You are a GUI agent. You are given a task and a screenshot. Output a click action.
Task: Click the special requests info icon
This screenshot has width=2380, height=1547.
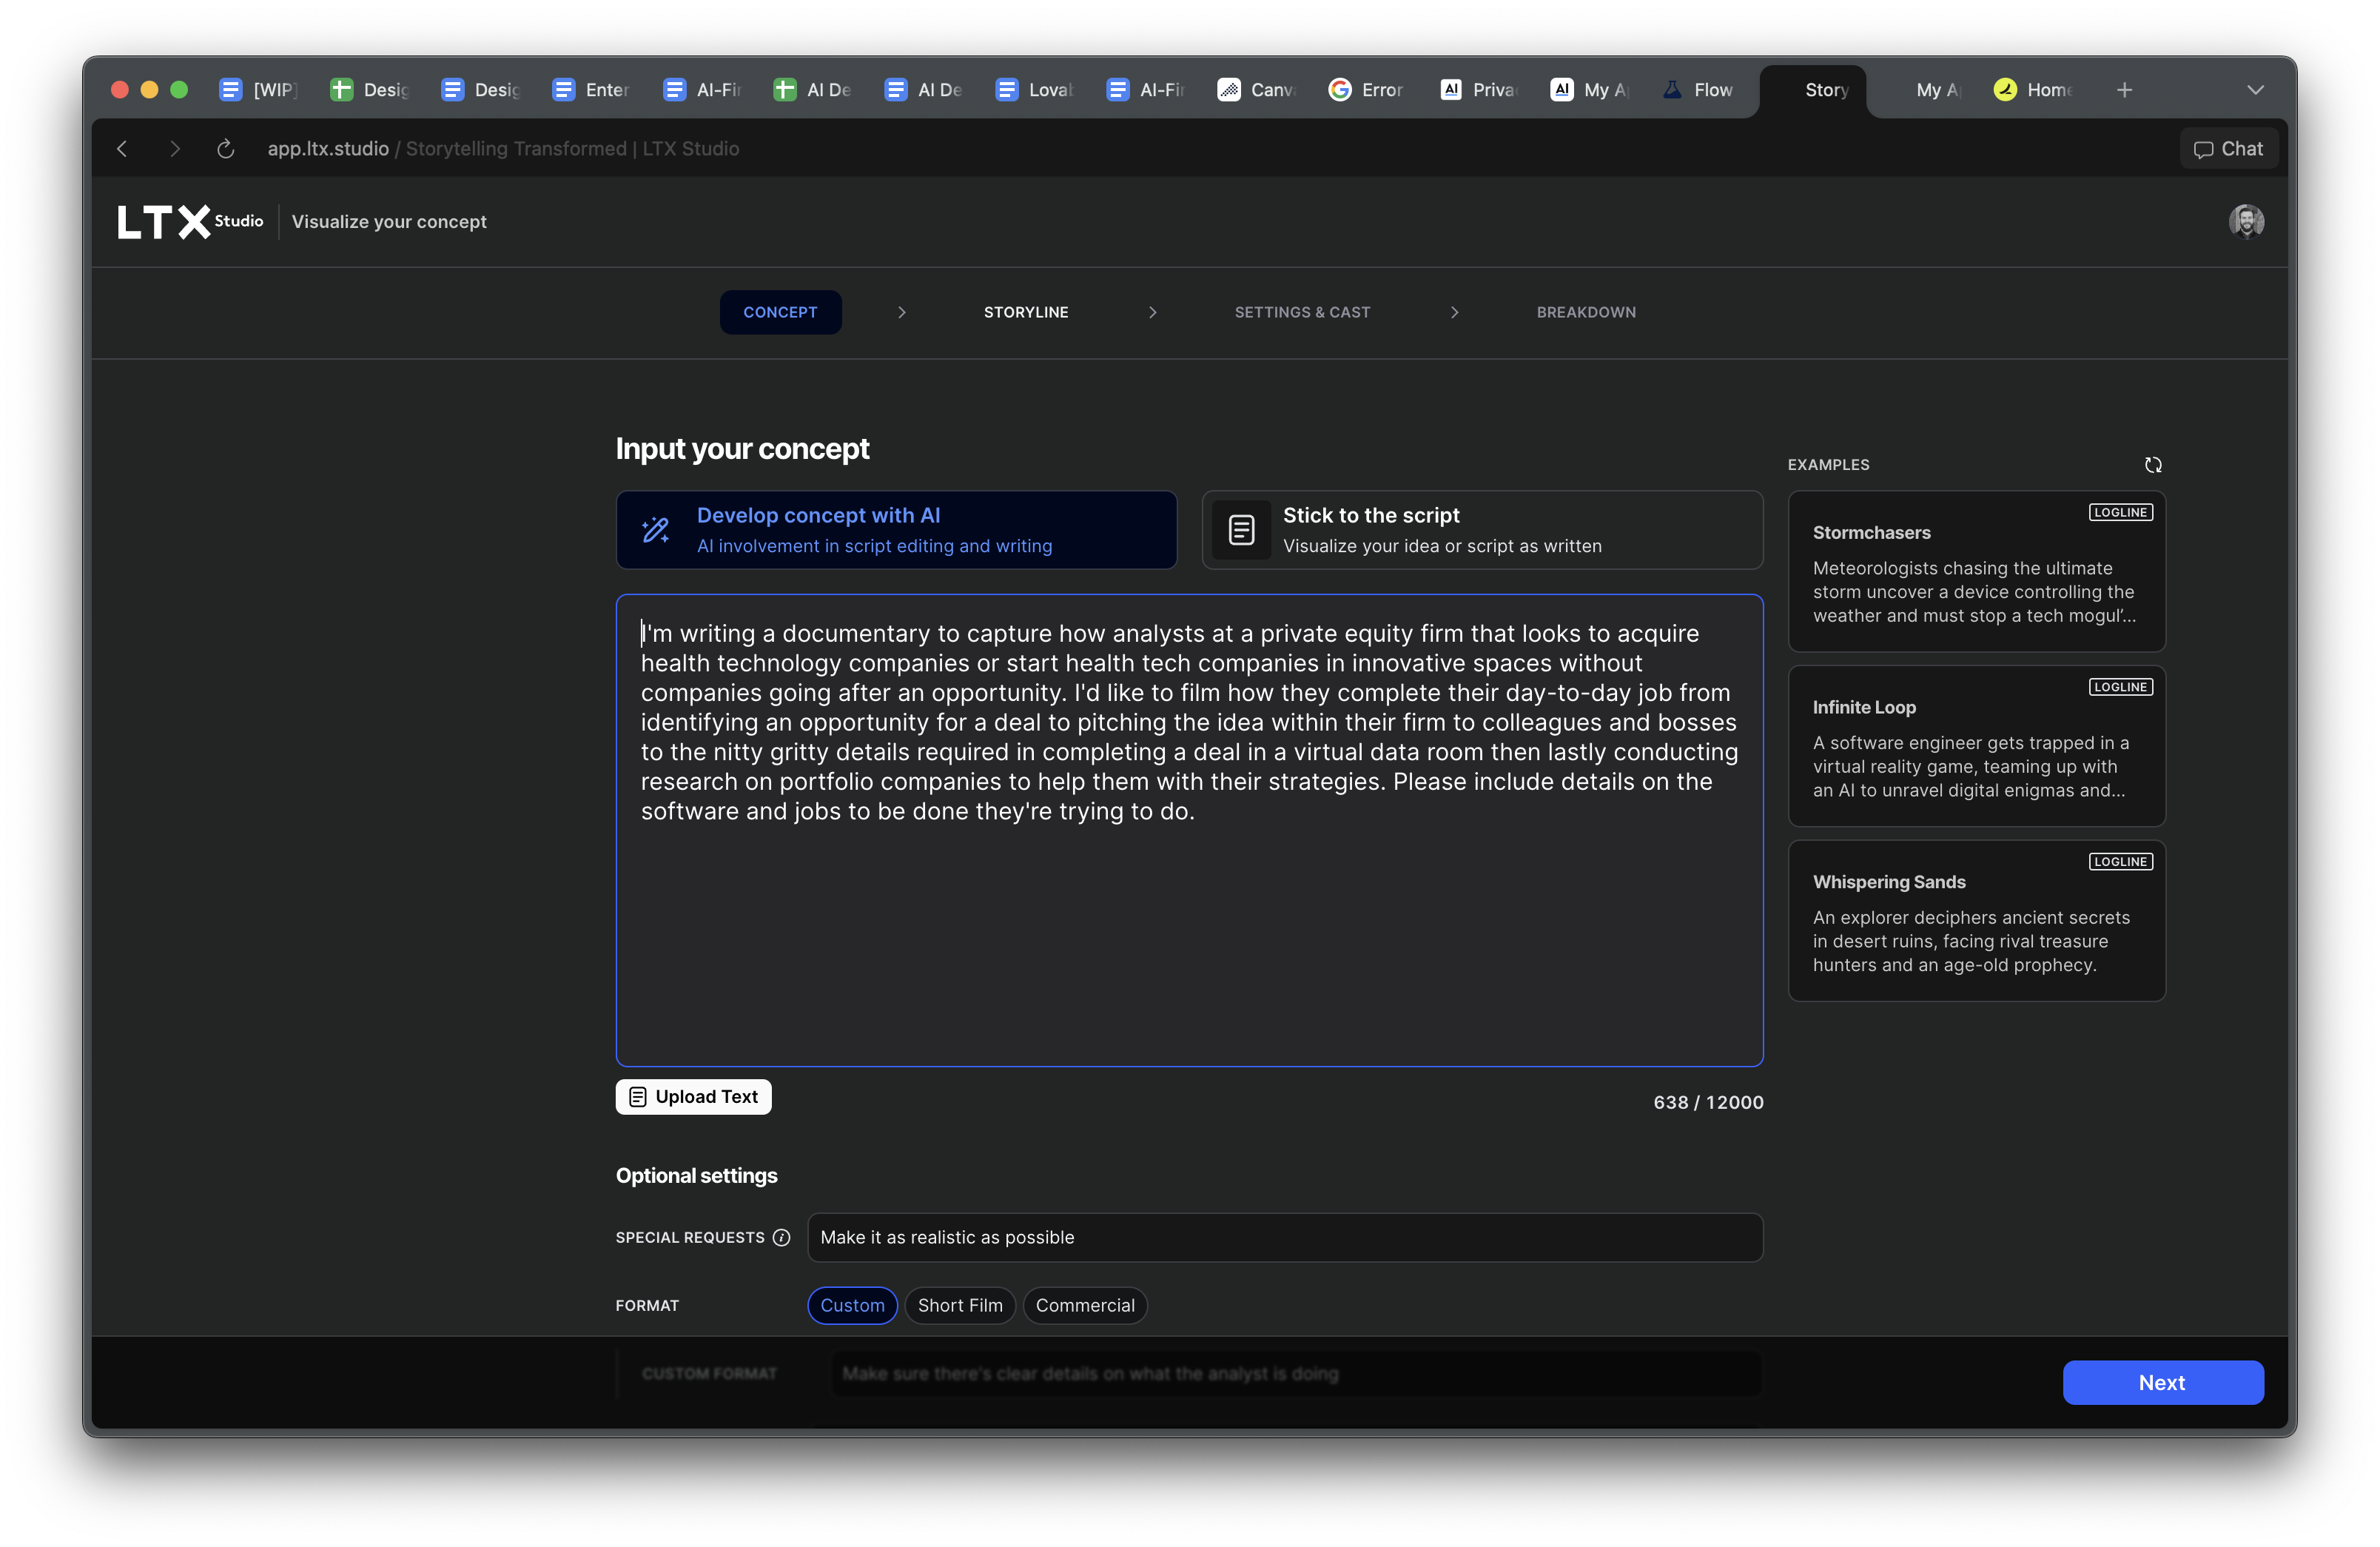click(782, 1237)
